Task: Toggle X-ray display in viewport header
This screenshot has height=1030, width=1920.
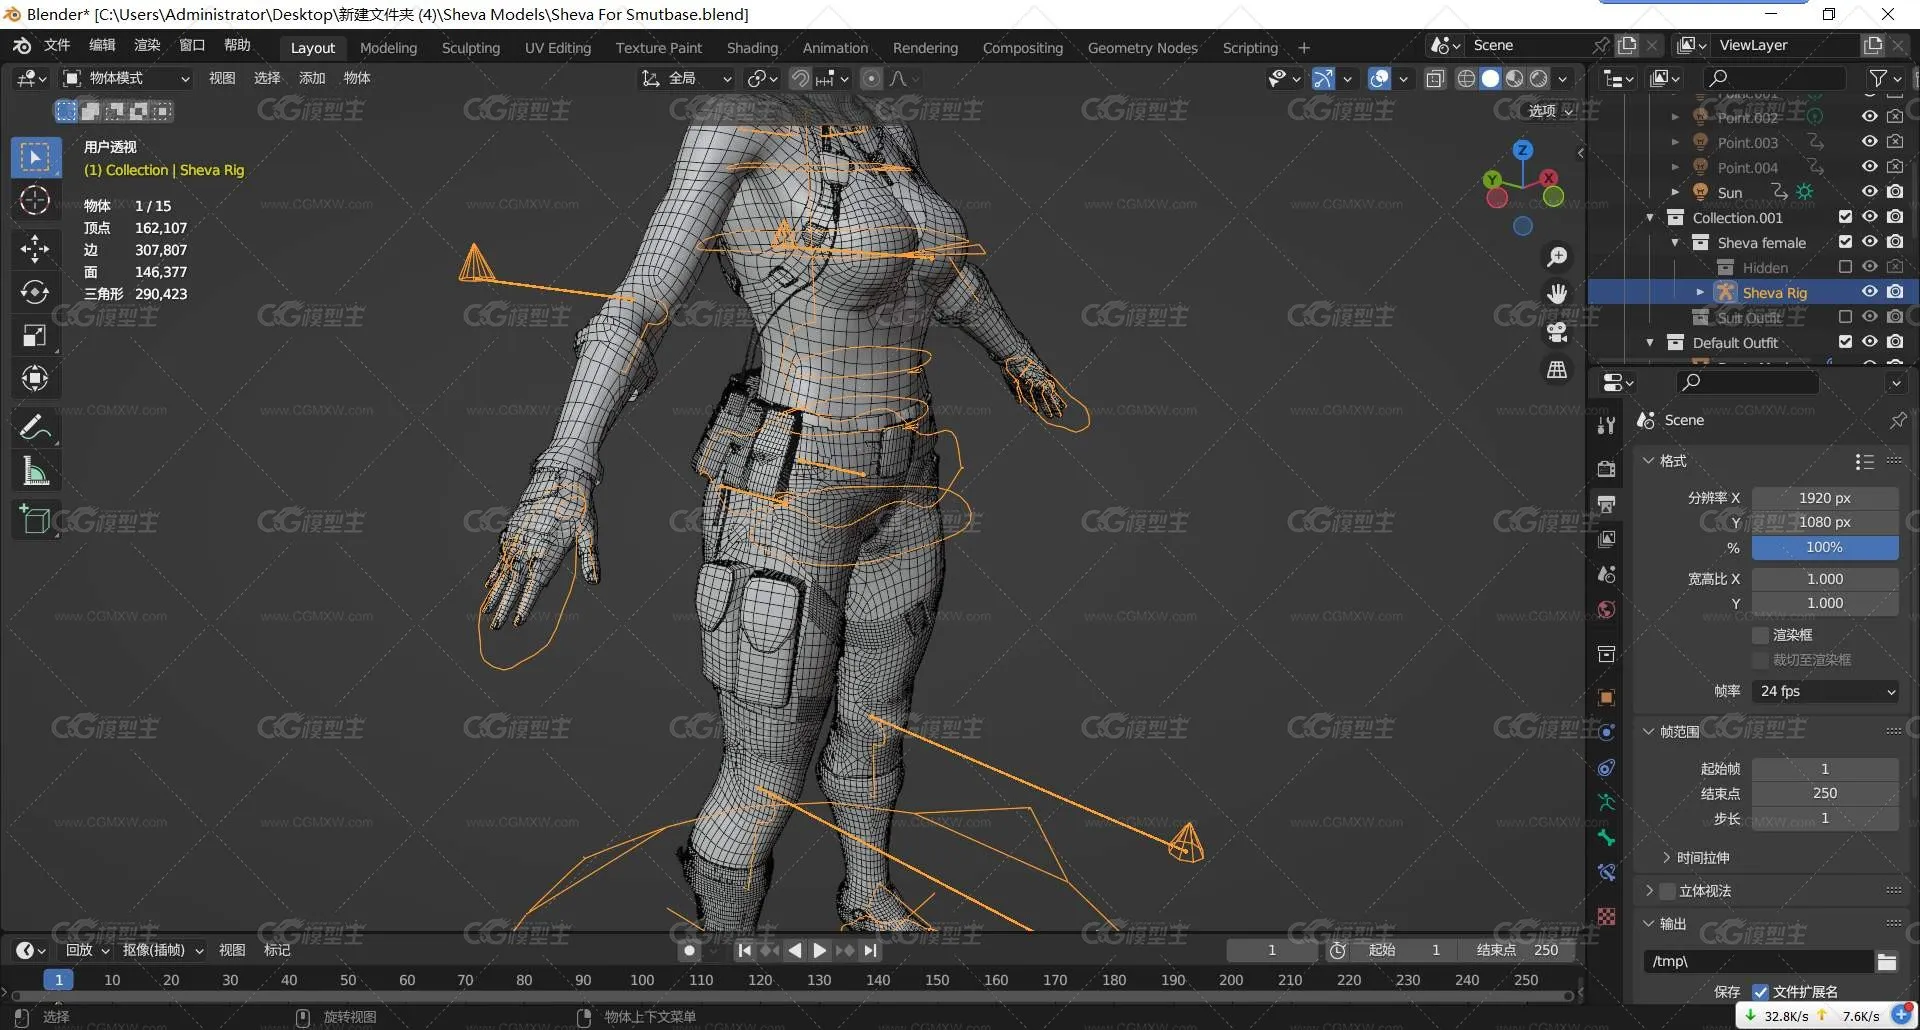Action: [x=1435, y=78]
